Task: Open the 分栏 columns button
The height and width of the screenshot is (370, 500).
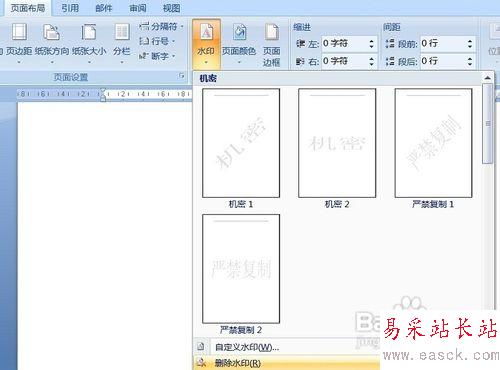Action: pos(122,42)
